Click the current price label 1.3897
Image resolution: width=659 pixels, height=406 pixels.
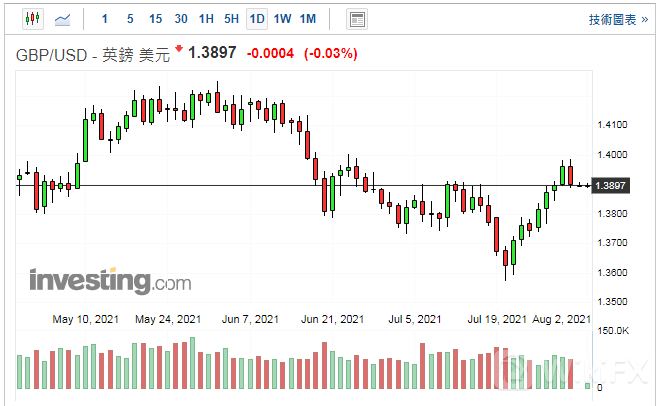point(610,186)
